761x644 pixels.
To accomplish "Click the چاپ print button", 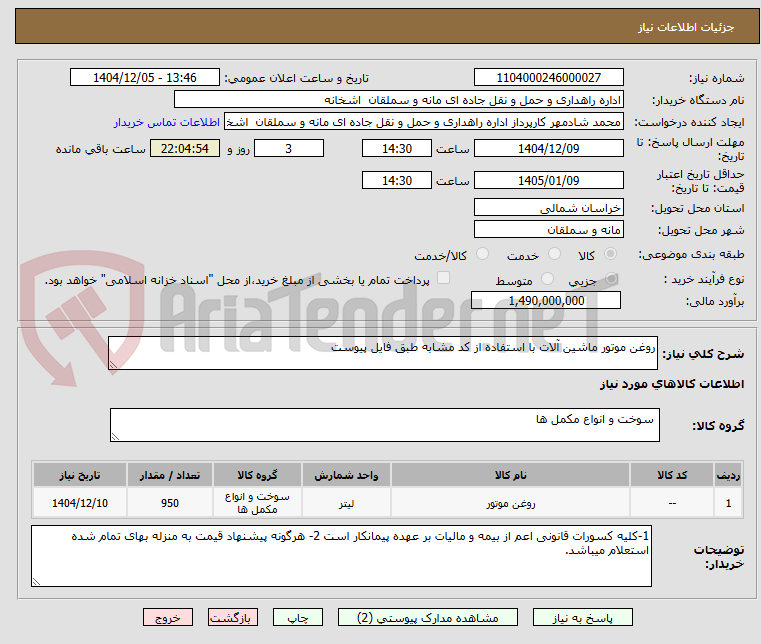I will [298, 618].
